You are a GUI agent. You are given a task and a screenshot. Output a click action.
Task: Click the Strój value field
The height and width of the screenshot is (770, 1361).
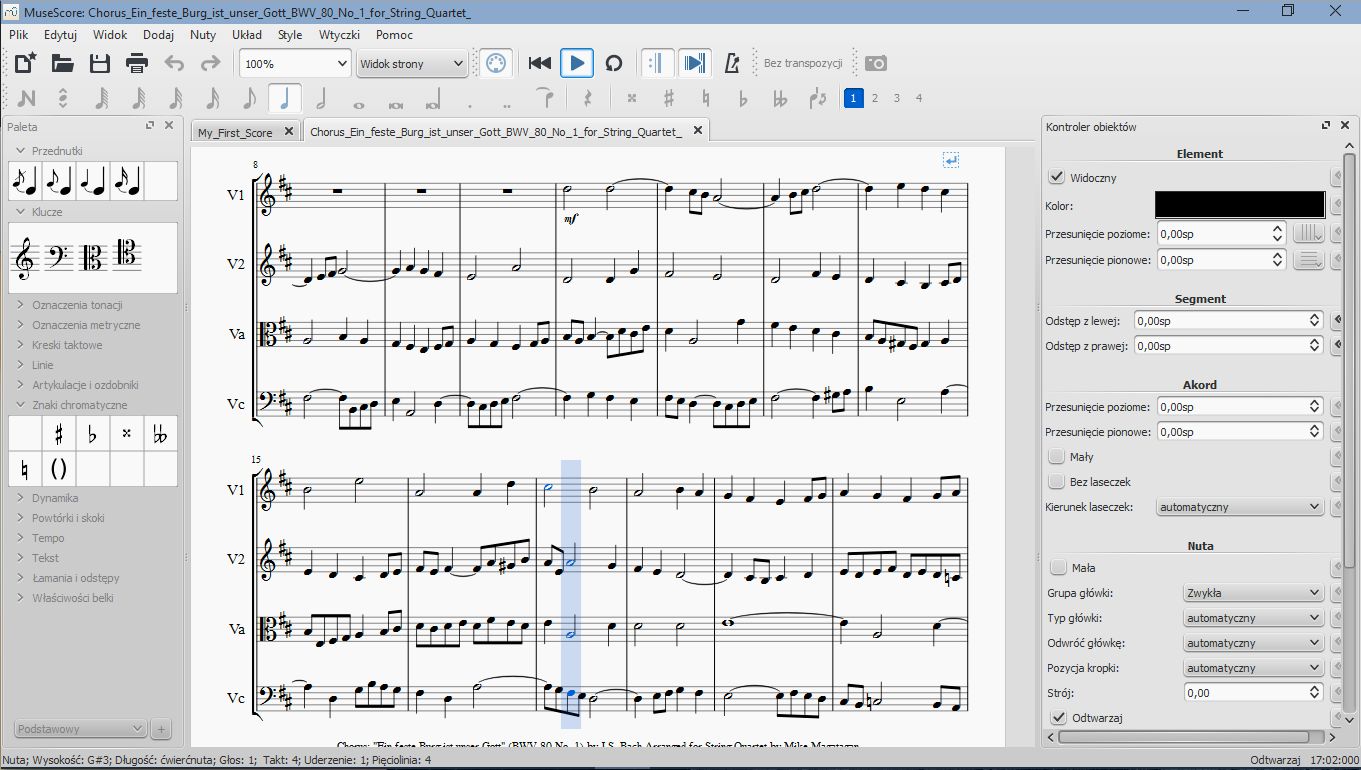click(x=1254, y=692)
